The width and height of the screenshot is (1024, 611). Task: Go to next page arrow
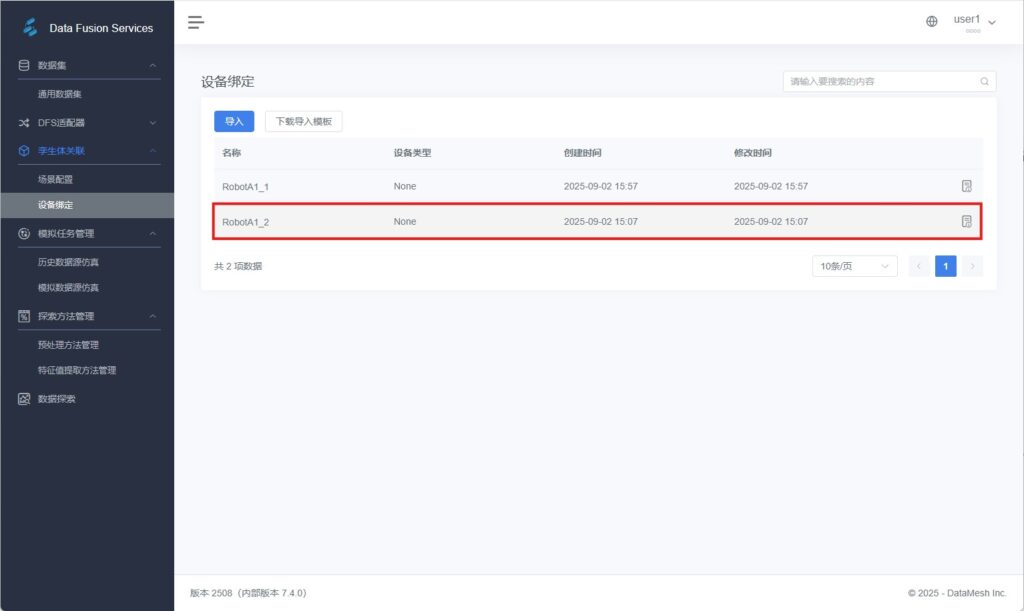pos(972,266)
